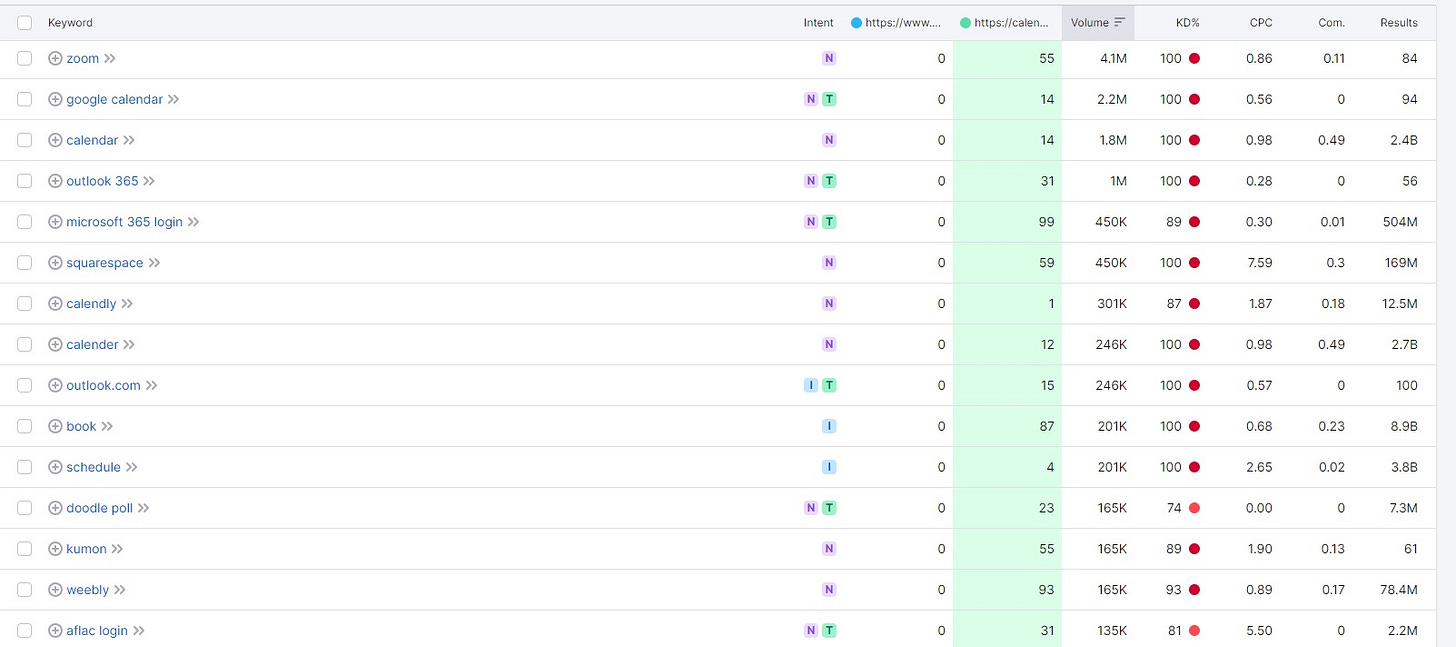The width and height of the screenshot is (1456, 647).
Task: Click the 4.1M volume value for zoom
Action: pos(1112,59)
